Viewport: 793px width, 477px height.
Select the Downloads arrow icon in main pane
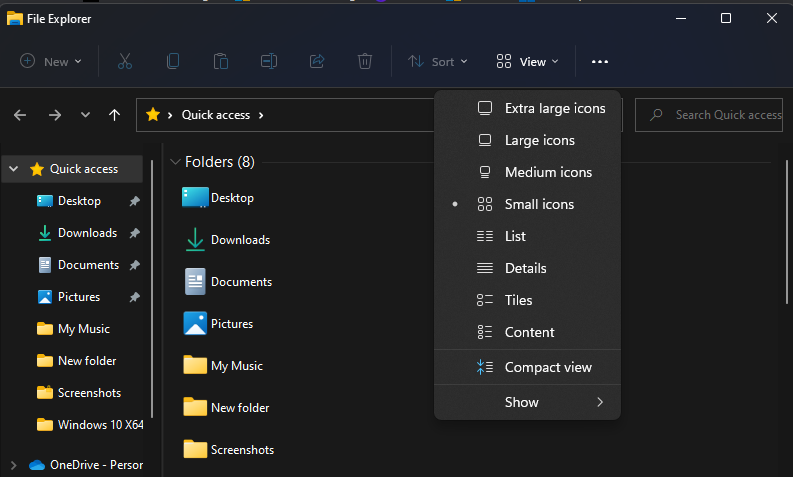coord(195,239)
